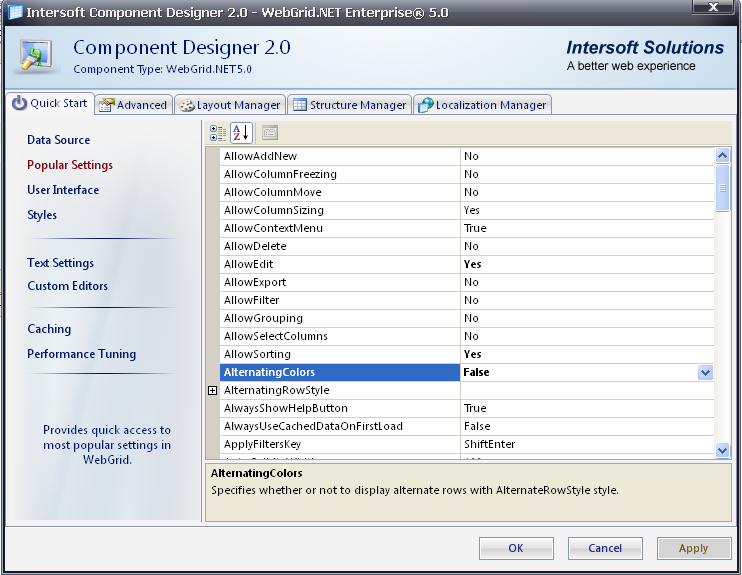This screenshot has width=742, height=575.
Task: Click the AllowColumnMove property name
Action: coord(273,192)
